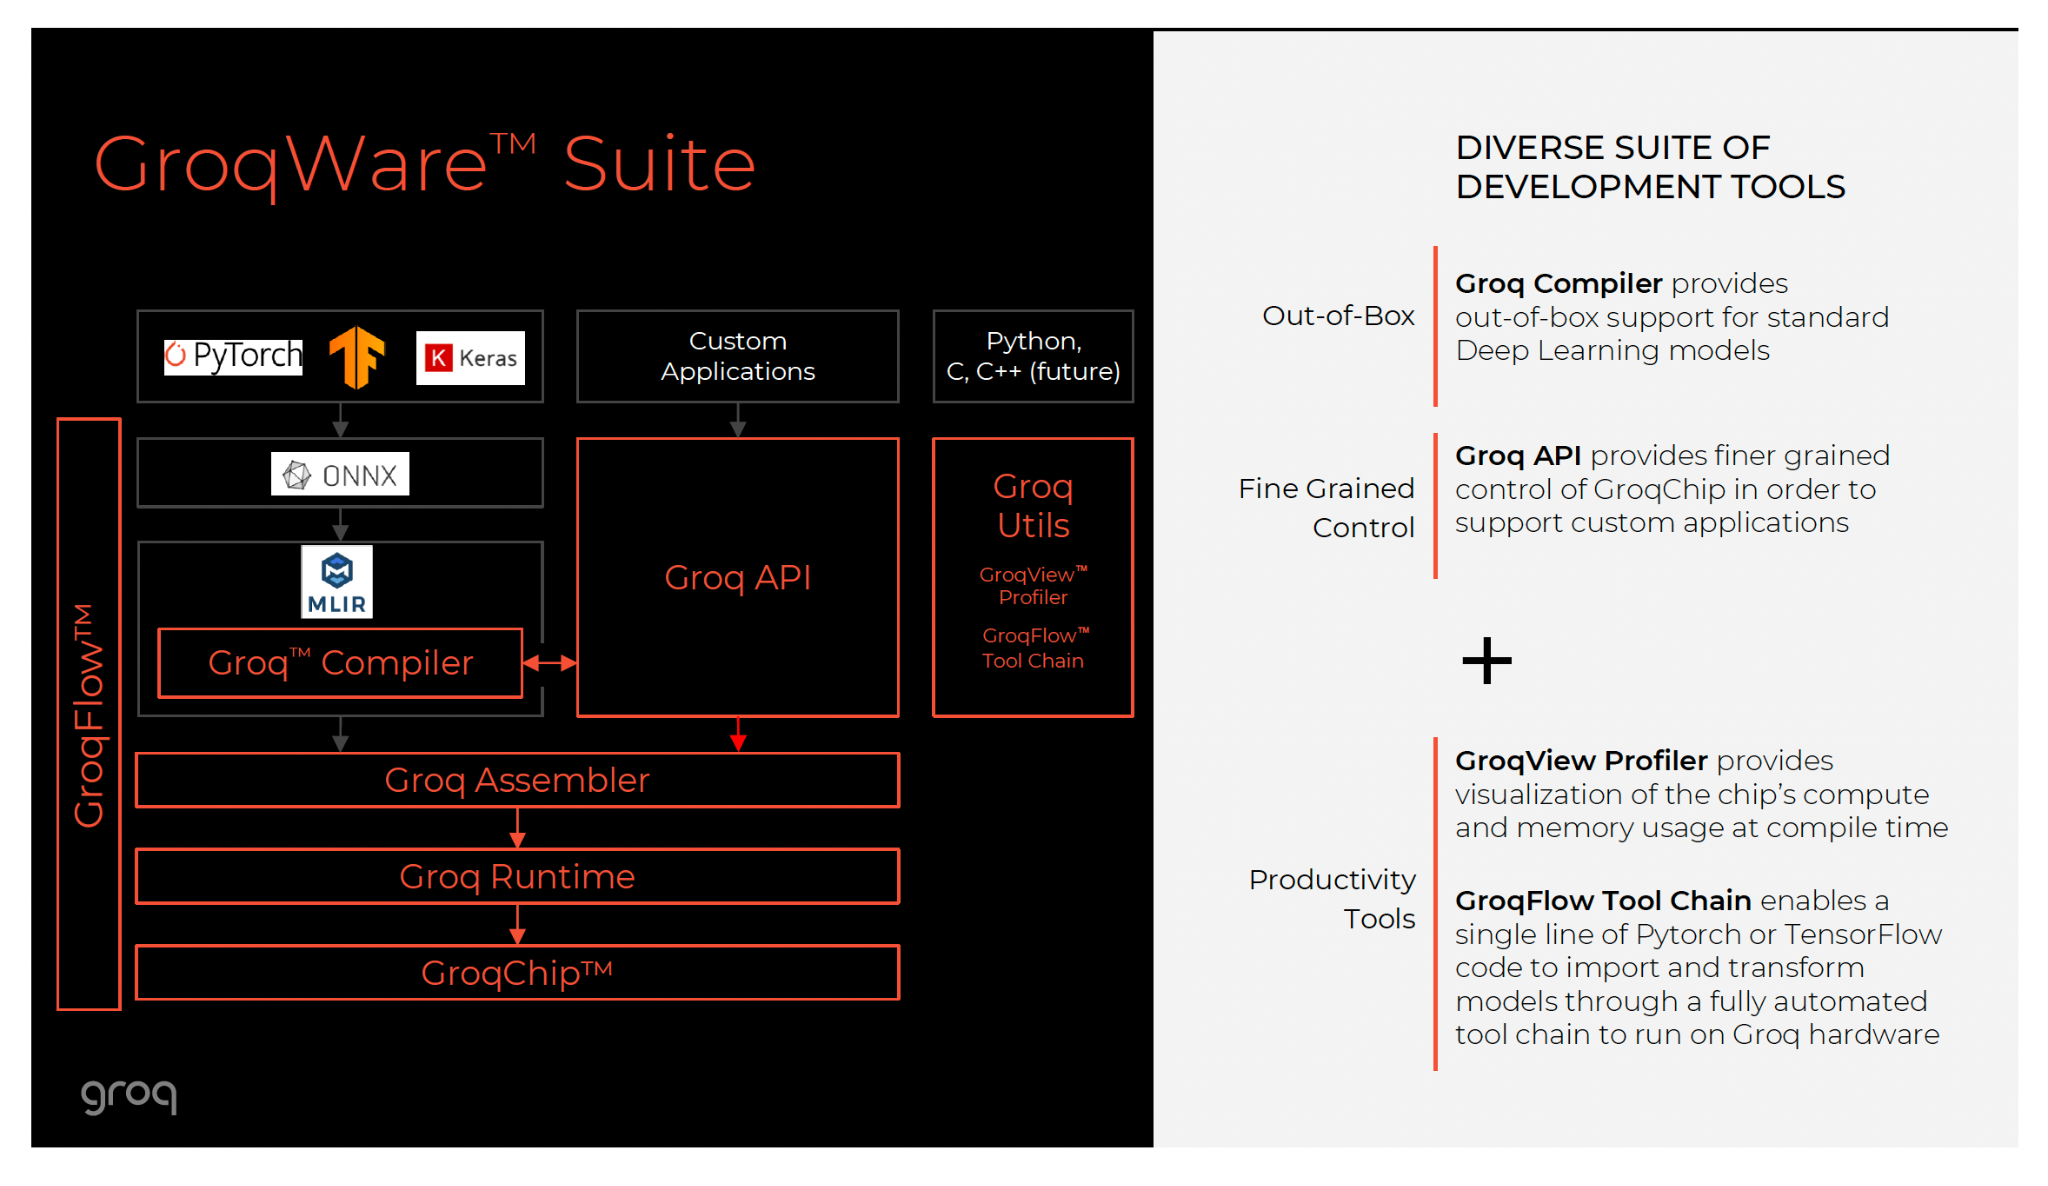
Task: Click the PyTorch logo
Action: (233, 356)
